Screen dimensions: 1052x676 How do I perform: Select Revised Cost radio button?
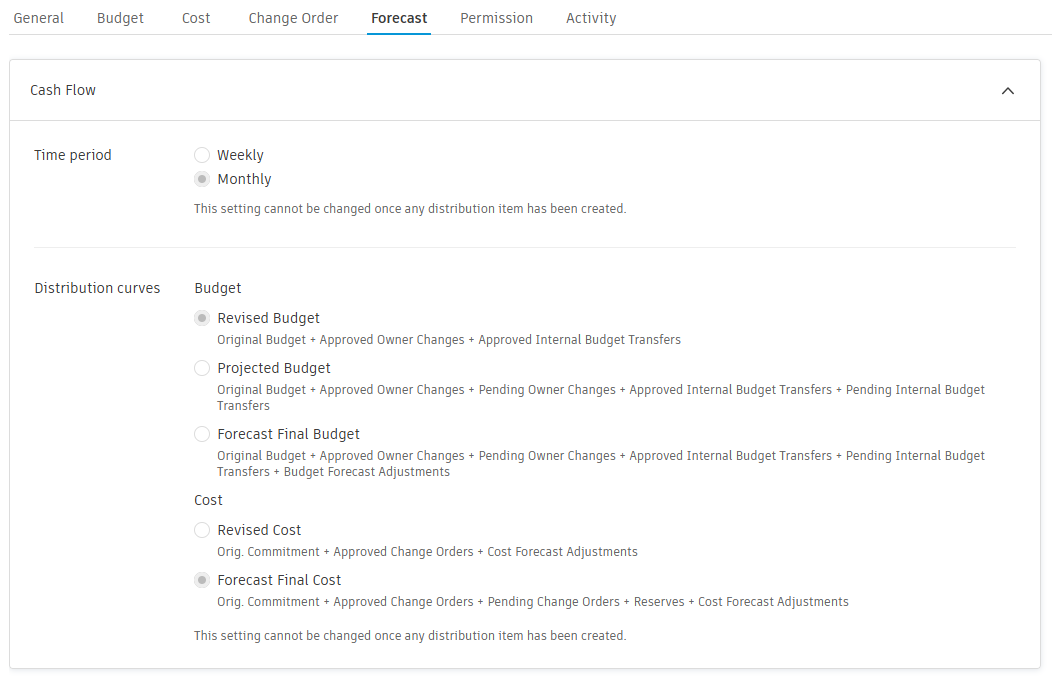coord(202,530)
